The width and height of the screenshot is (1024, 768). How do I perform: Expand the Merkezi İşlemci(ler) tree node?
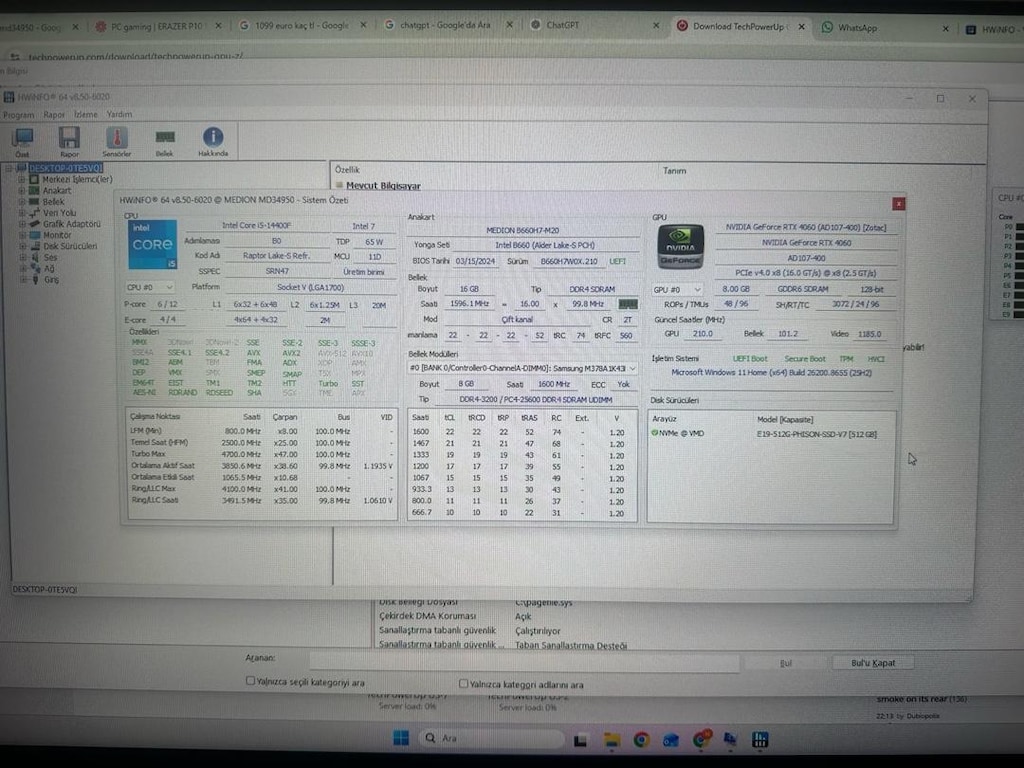tap(22, 179)
